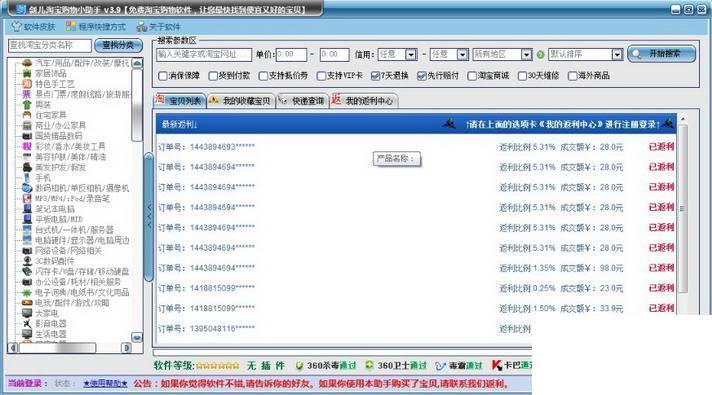Click the purple 景点门票 ticket icon
The image size is (712, 395).
point(27,94)
